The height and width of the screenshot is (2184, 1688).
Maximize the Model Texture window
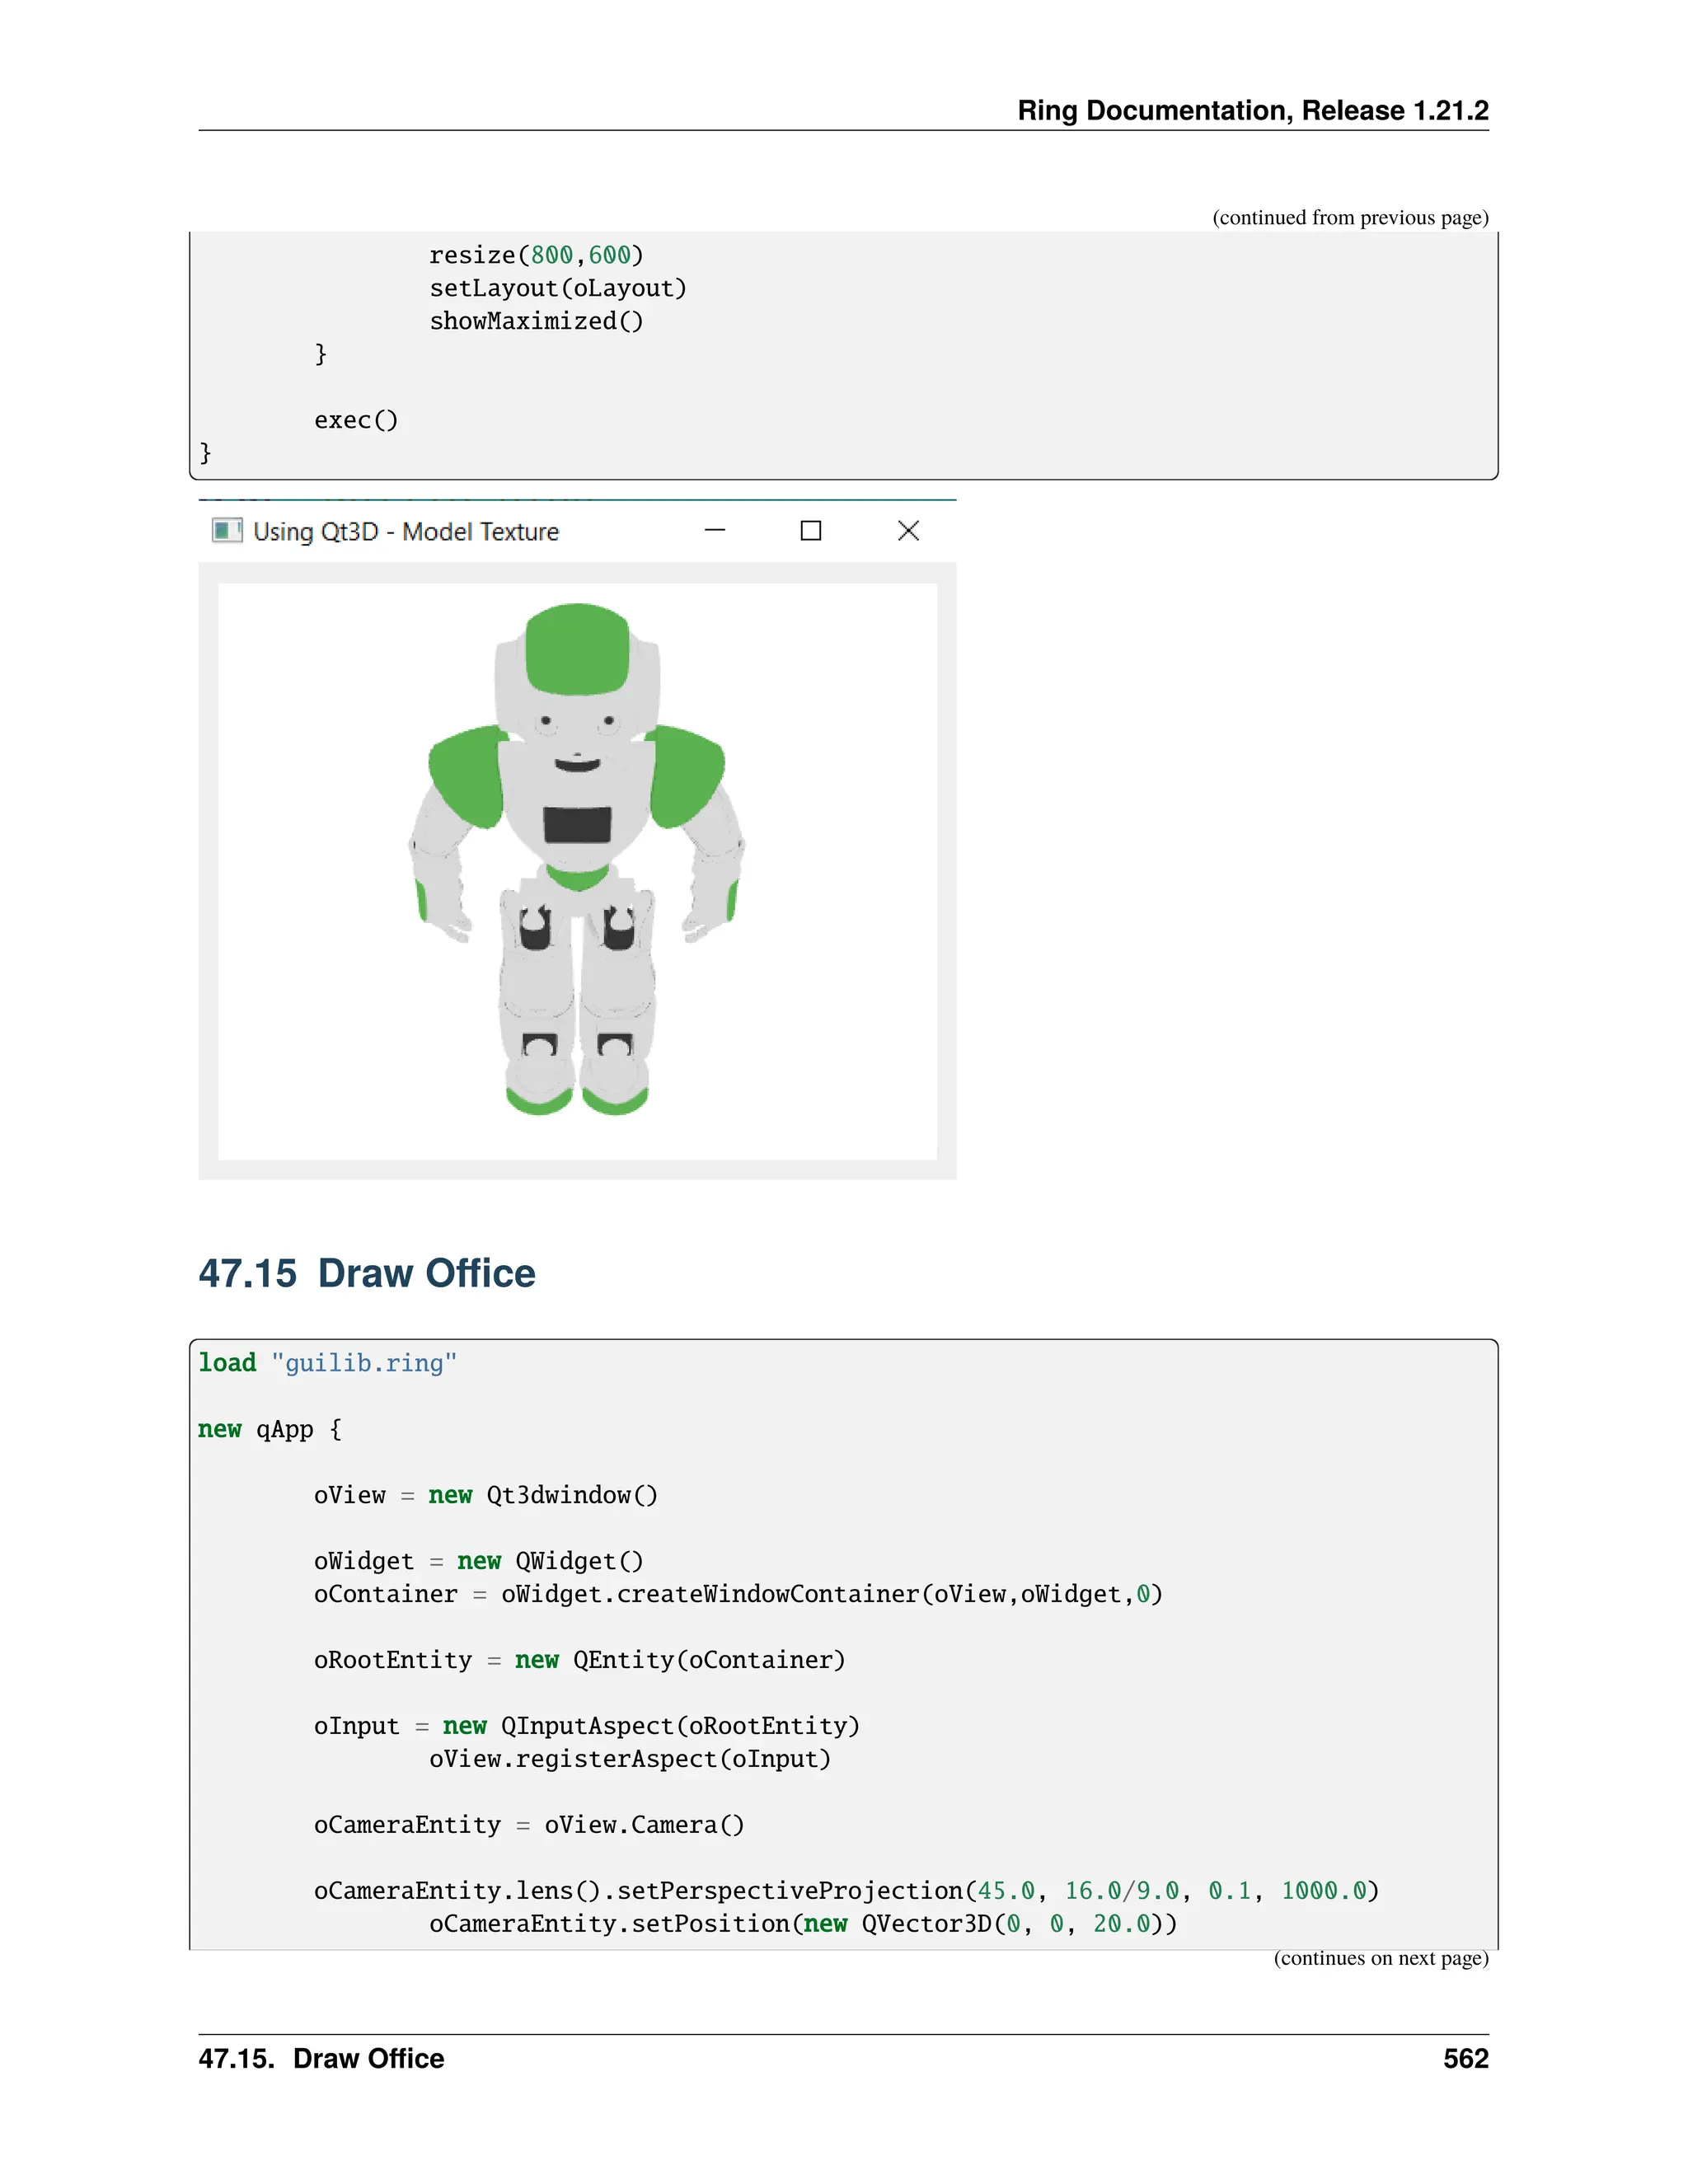[811, 531]
